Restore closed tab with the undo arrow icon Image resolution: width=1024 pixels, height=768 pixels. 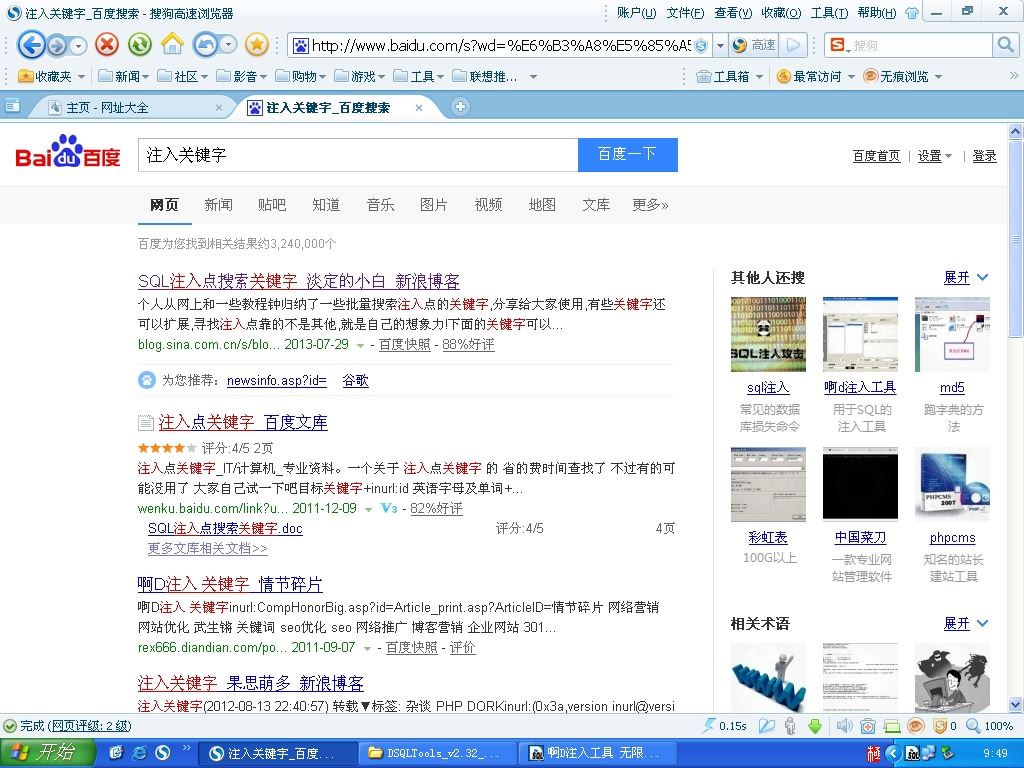pos(205,45)
